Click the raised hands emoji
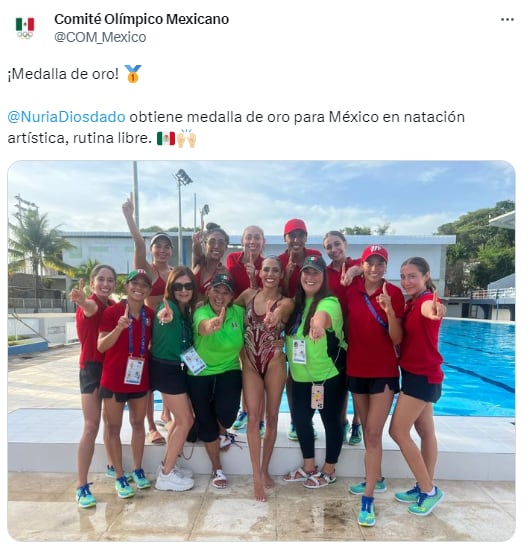Screen dimensions: 529x554 (x=186, y=138)
